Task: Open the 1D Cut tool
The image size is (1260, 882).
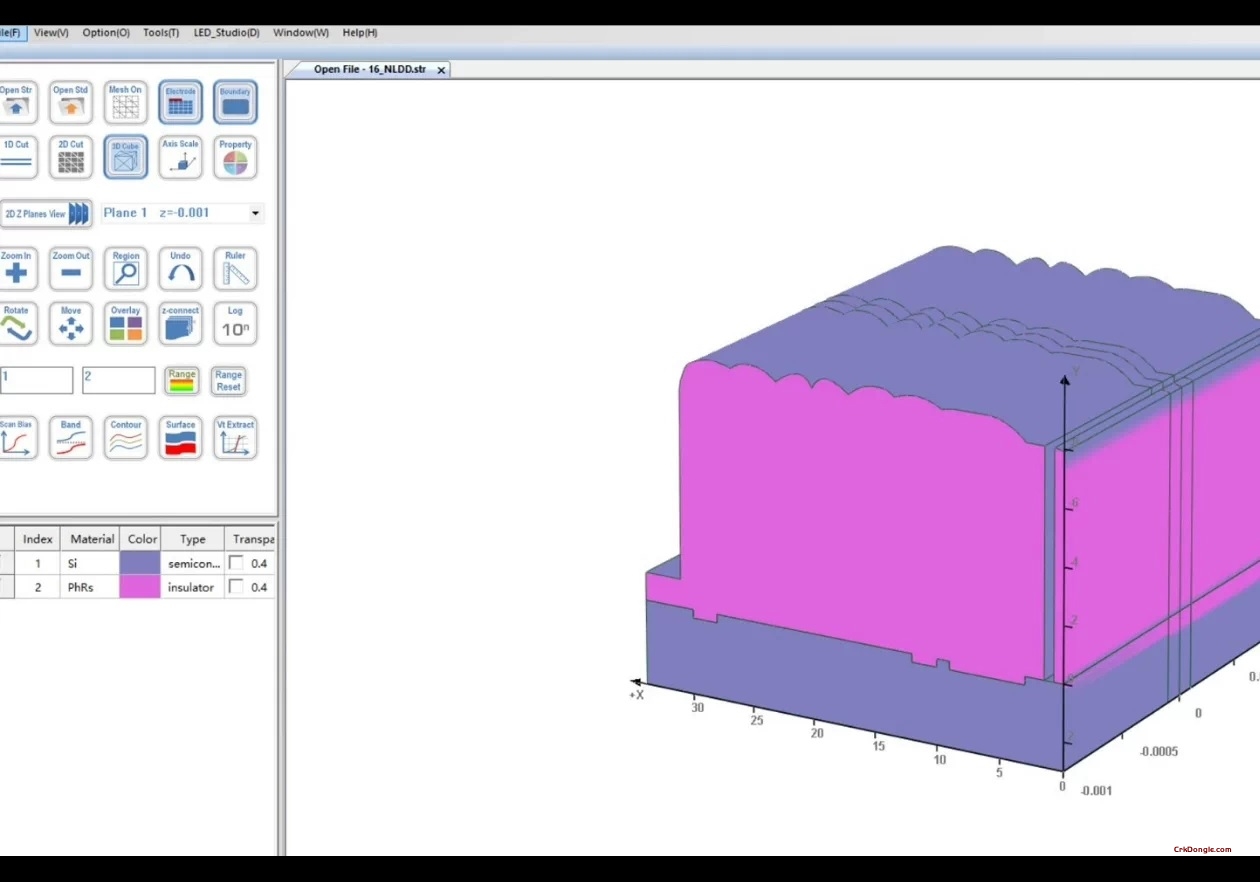Action: (15, 157)
